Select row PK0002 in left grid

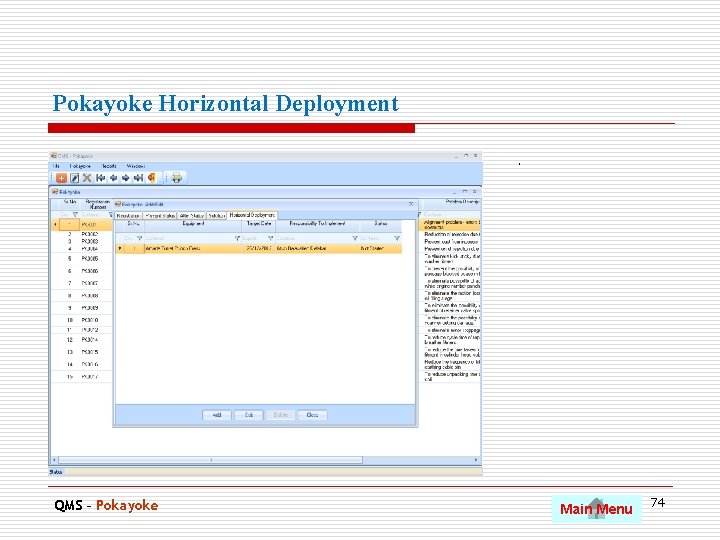(82, 234)
